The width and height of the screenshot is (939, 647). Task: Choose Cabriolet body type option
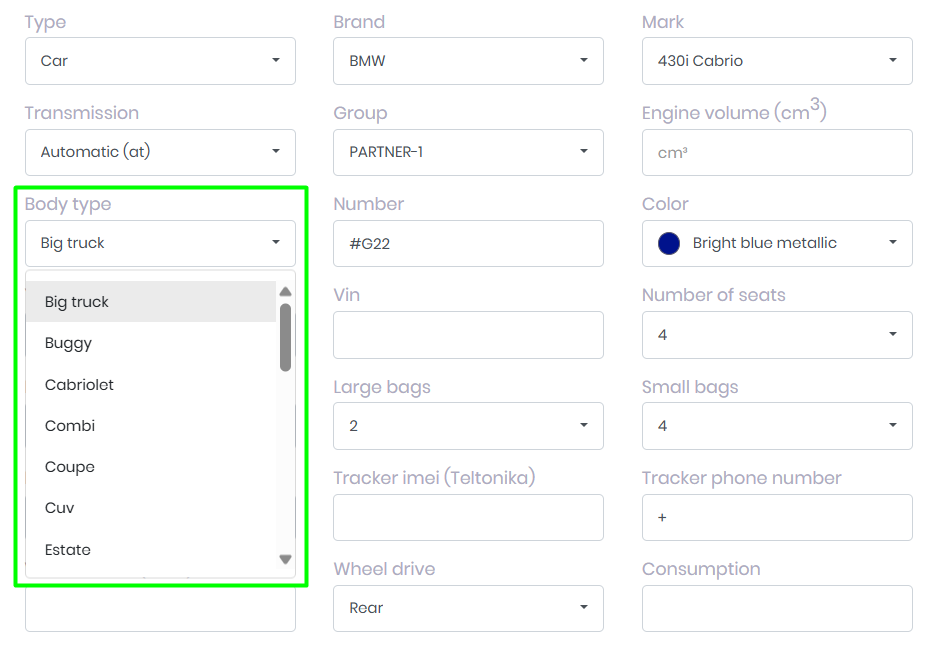tap(79, 385)
